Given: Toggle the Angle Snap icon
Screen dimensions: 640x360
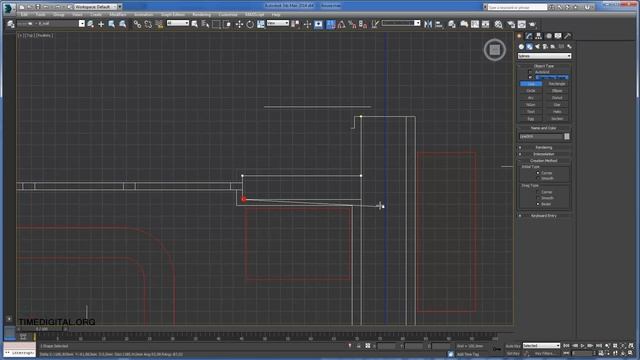Looking at the screenshot, I should (x=341, y=24).
